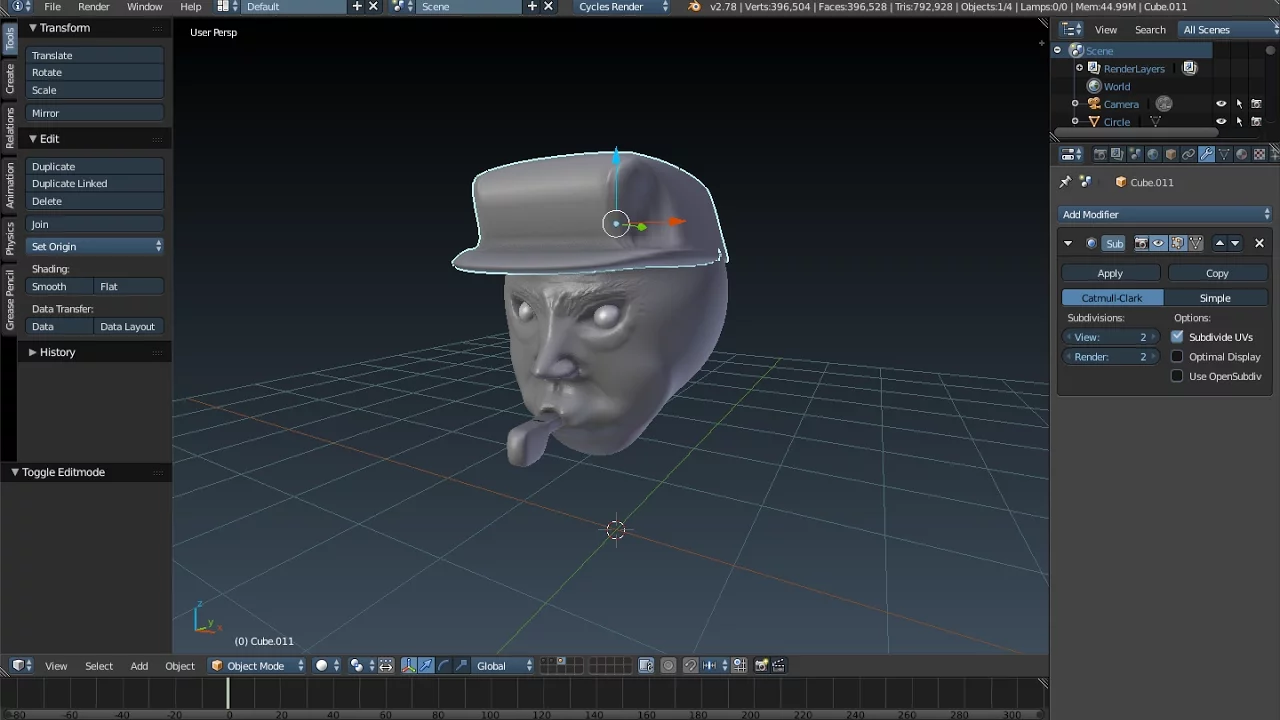Open the Set Origin dropdown
The image size is (1280, 720).
pyautogui.click(x=96, y=246)
